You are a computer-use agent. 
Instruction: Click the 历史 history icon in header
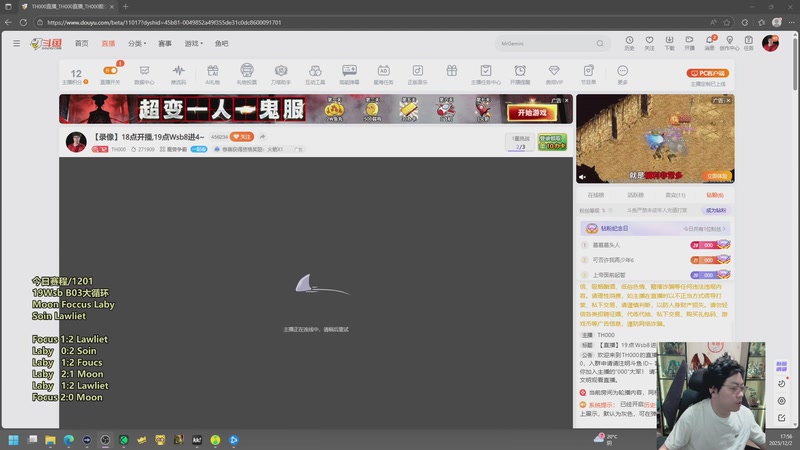629,43
